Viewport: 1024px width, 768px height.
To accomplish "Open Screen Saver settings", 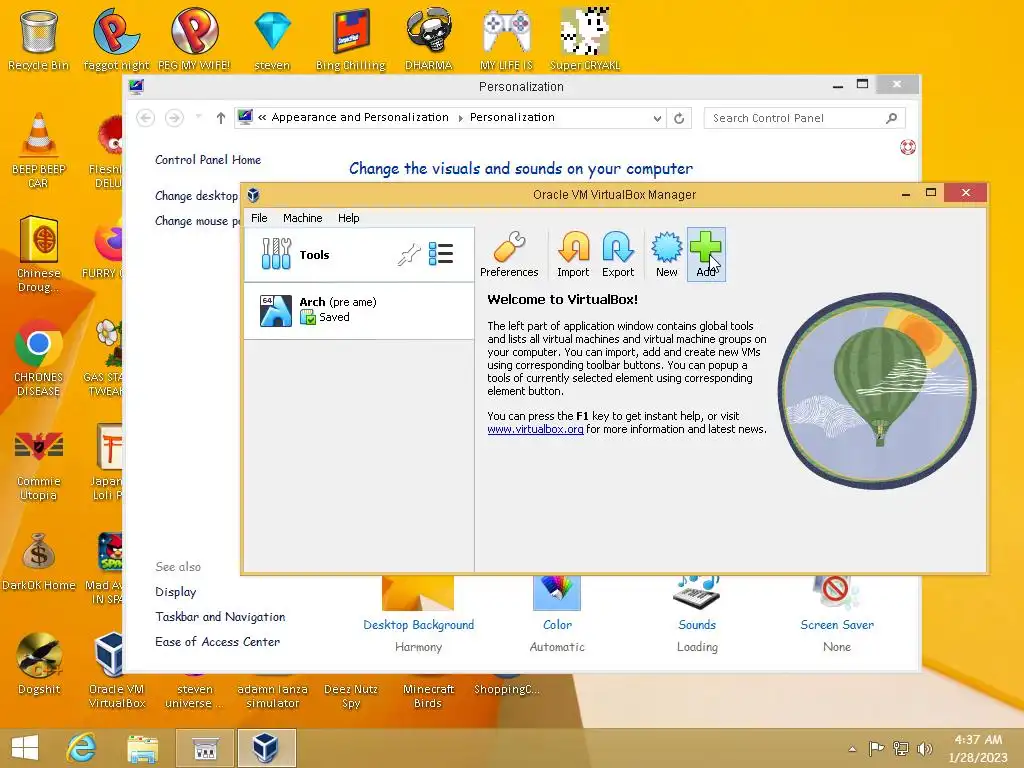I will (837, 625).
